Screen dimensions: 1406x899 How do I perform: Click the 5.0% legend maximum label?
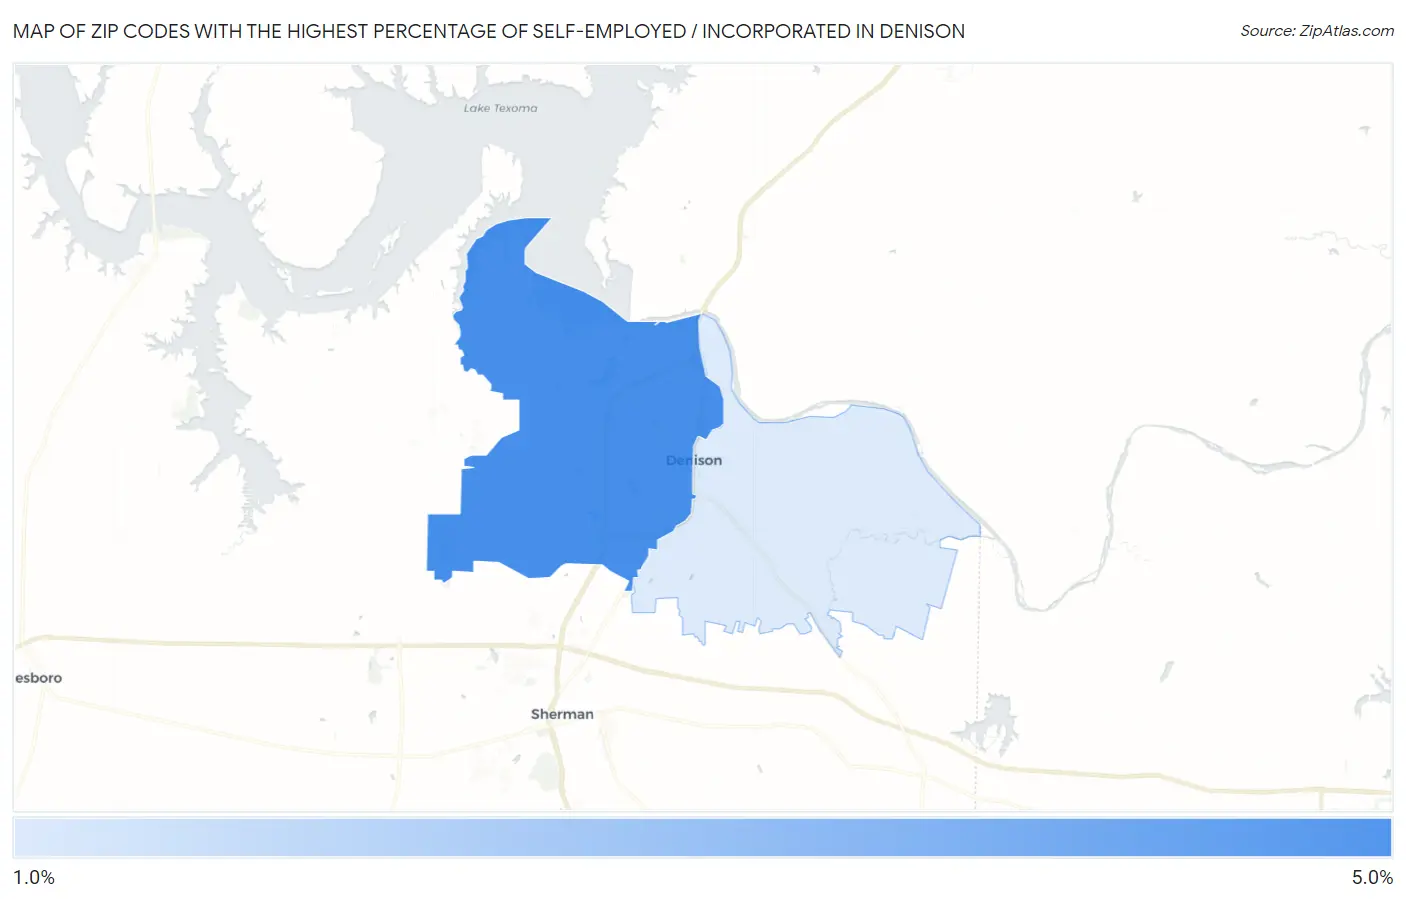point(1372,877)
